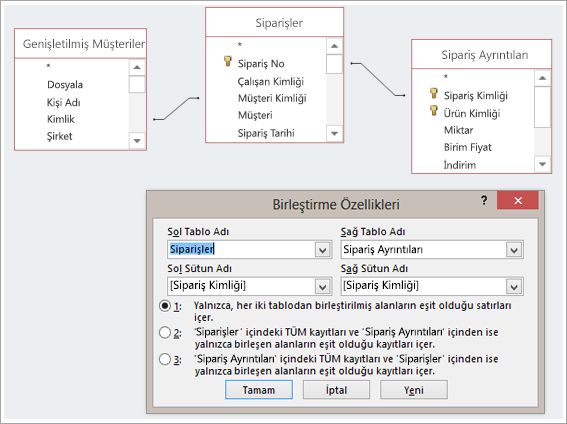Select Birim Fiyat field
567x424 pixels.
[x=468, y=147]
